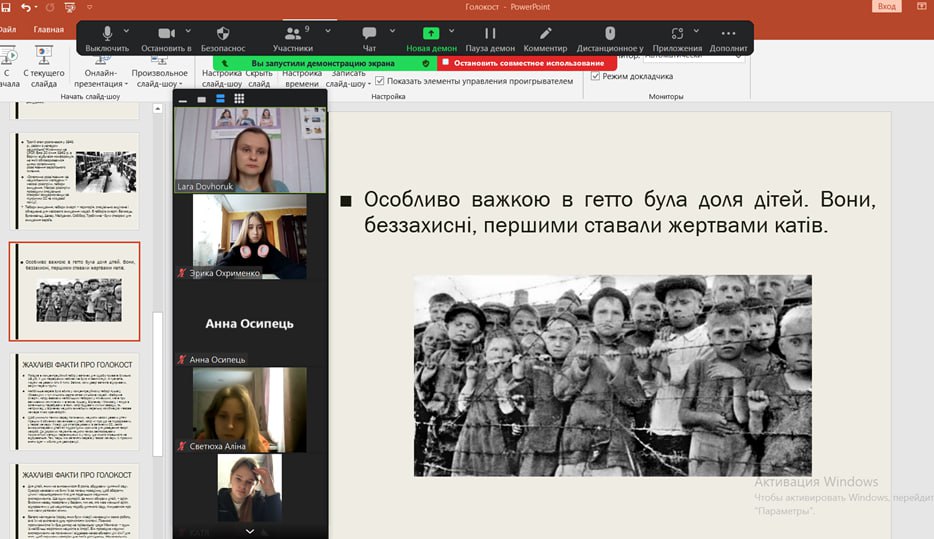Open screen sharing security shield indicator

tap(425, 63)
